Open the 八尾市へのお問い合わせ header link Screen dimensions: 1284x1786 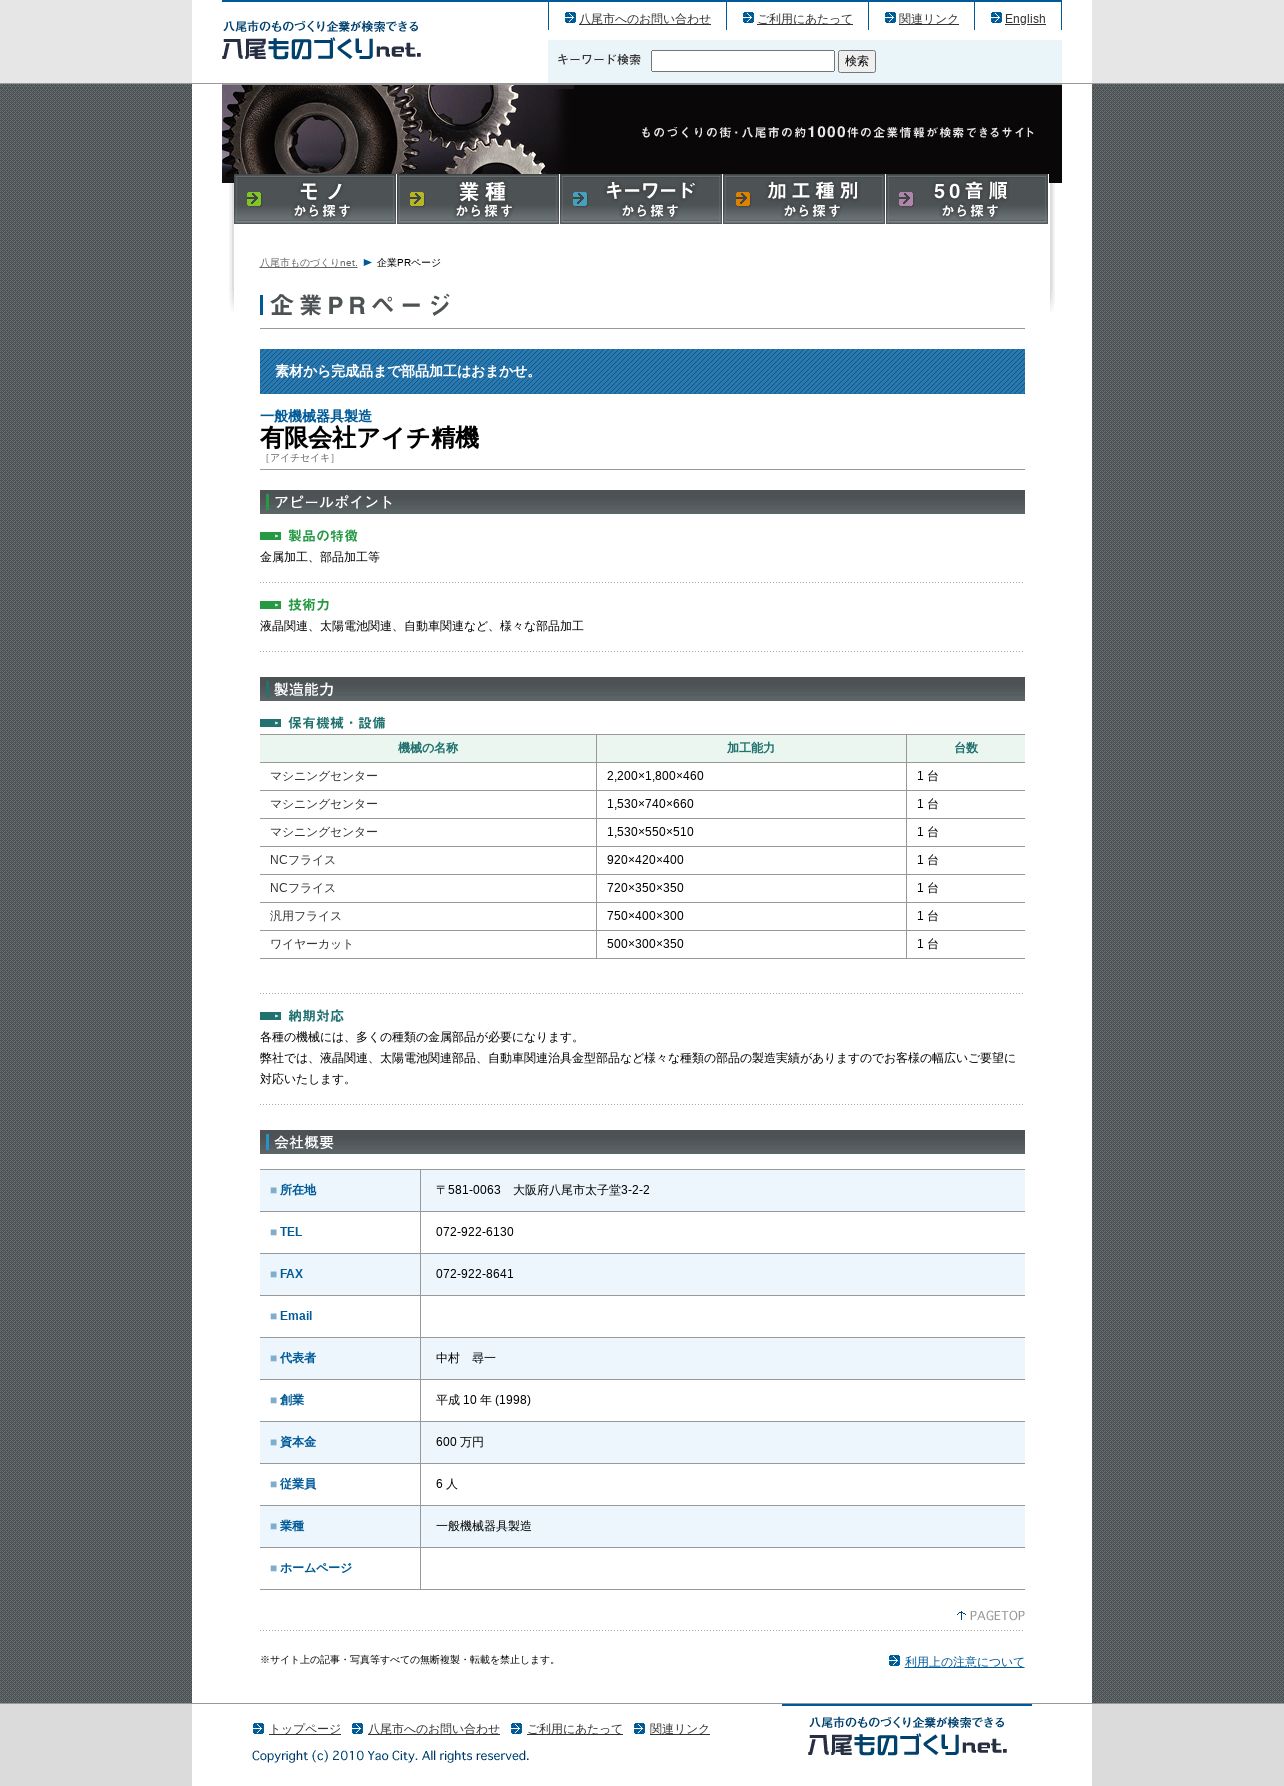click(645, 19)
